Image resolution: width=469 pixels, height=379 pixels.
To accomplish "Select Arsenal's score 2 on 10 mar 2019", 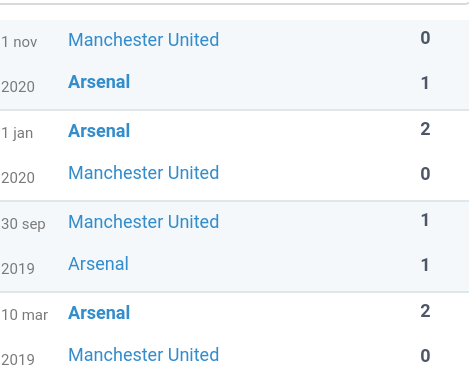I will tap(425, 311).
